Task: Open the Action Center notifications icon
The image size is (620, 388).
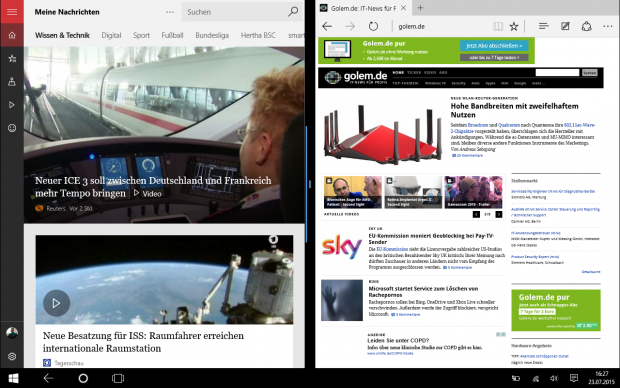Action: [x=574, y=379]
